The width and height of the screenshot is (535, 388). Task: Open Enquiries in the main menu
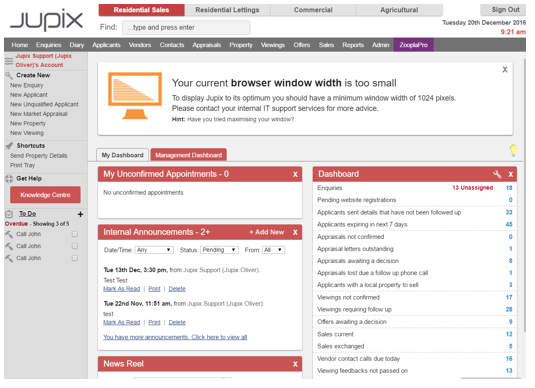click(x=48, y=45)
